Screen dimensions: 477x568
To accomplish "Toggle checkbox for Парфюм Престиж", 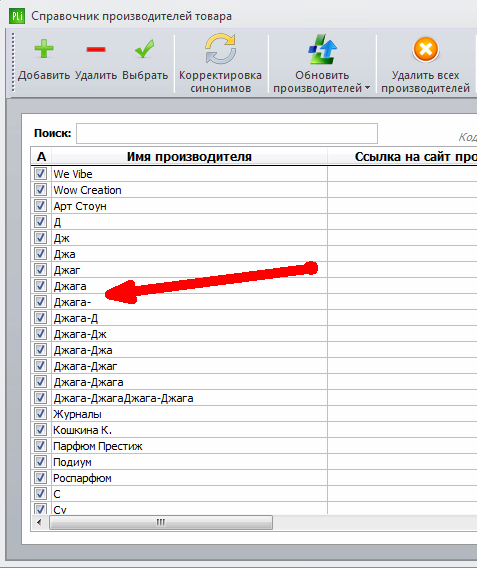I will click(x=40, y=445).
